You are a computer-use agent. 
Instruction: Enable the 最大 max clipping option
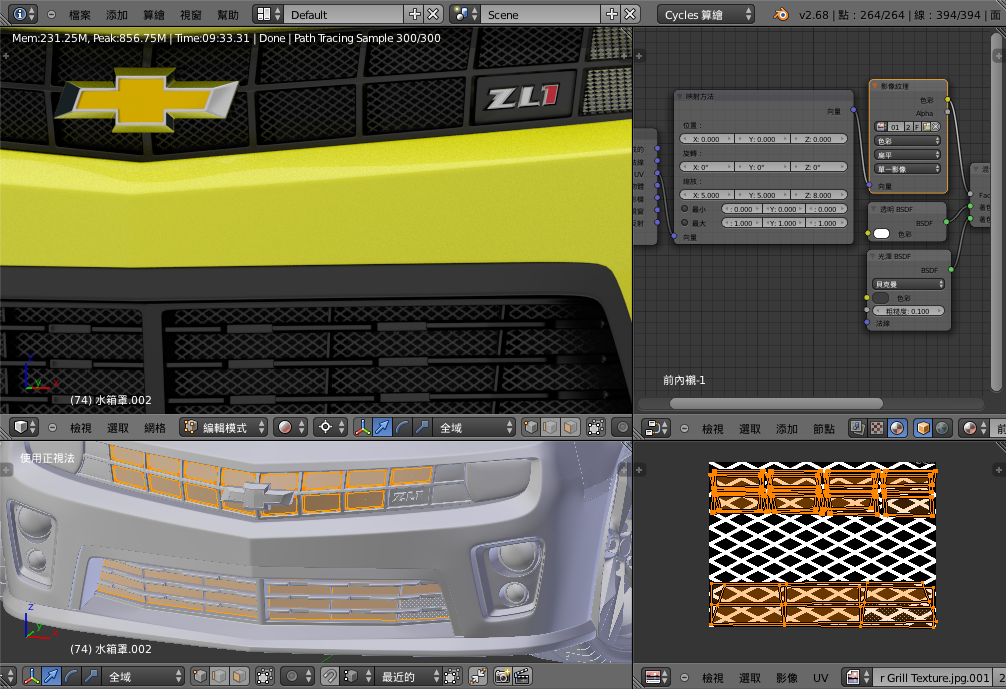pyautogui.click(x=685, y=223)
